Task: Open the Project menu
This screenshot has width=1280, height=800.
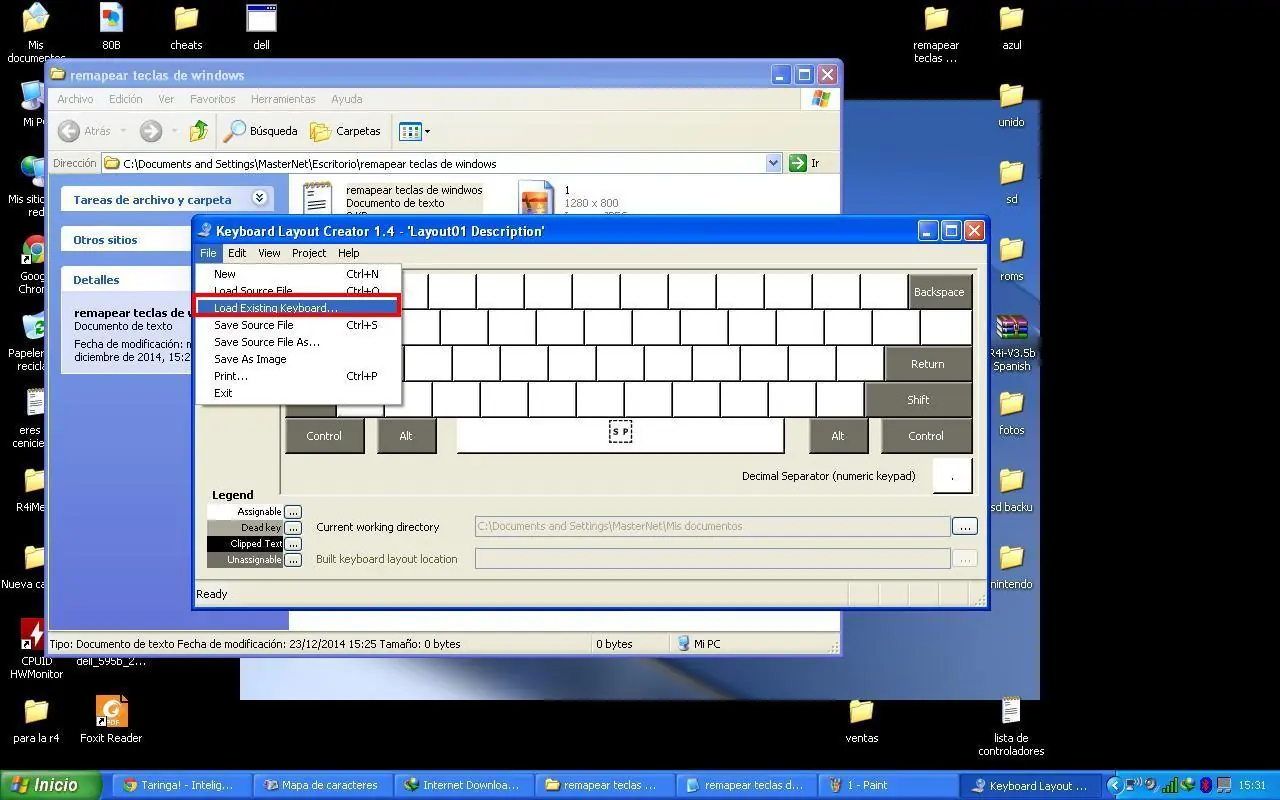Action: coord(309,253)
